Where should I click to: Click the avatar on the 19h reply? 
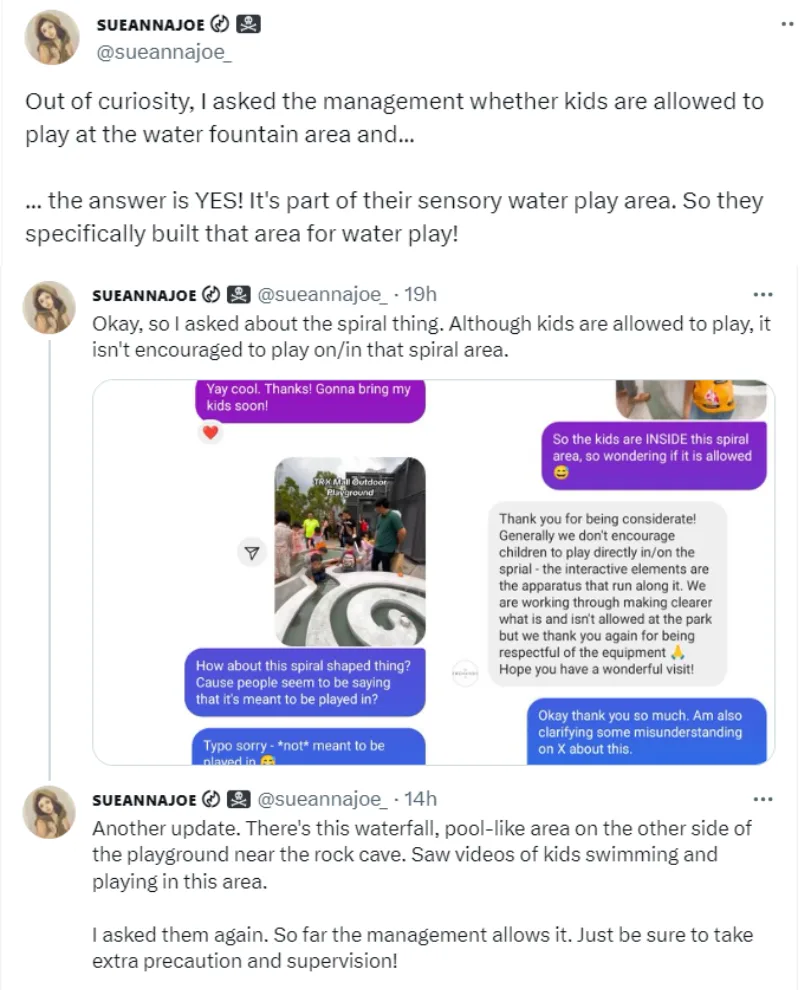[49, 307]
